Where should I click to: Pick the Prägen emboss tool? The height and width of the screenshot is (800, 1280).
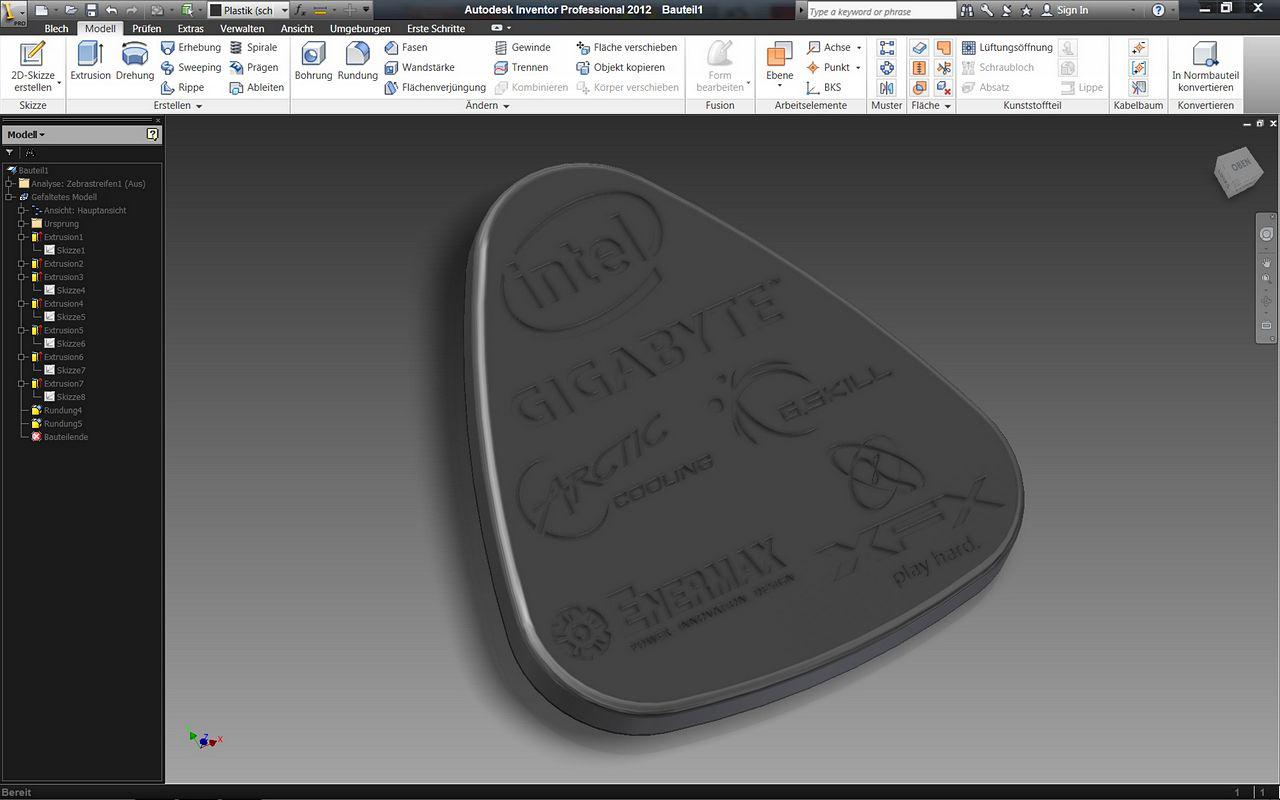click(x=254, y=67)
